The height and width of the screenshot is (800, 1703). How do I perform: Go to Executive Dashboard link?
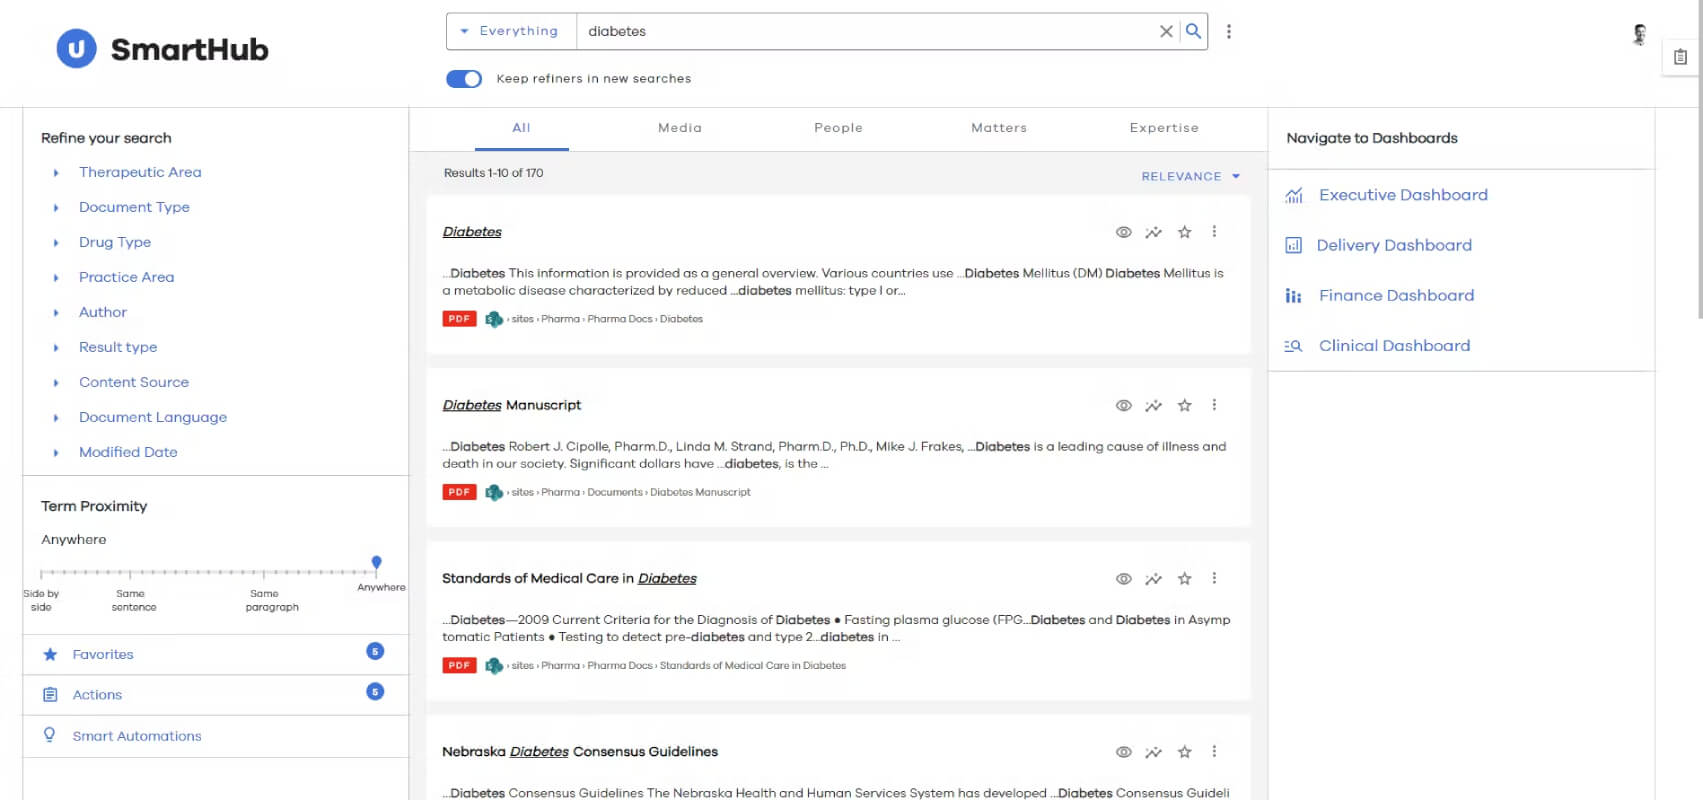point(1403,195)
